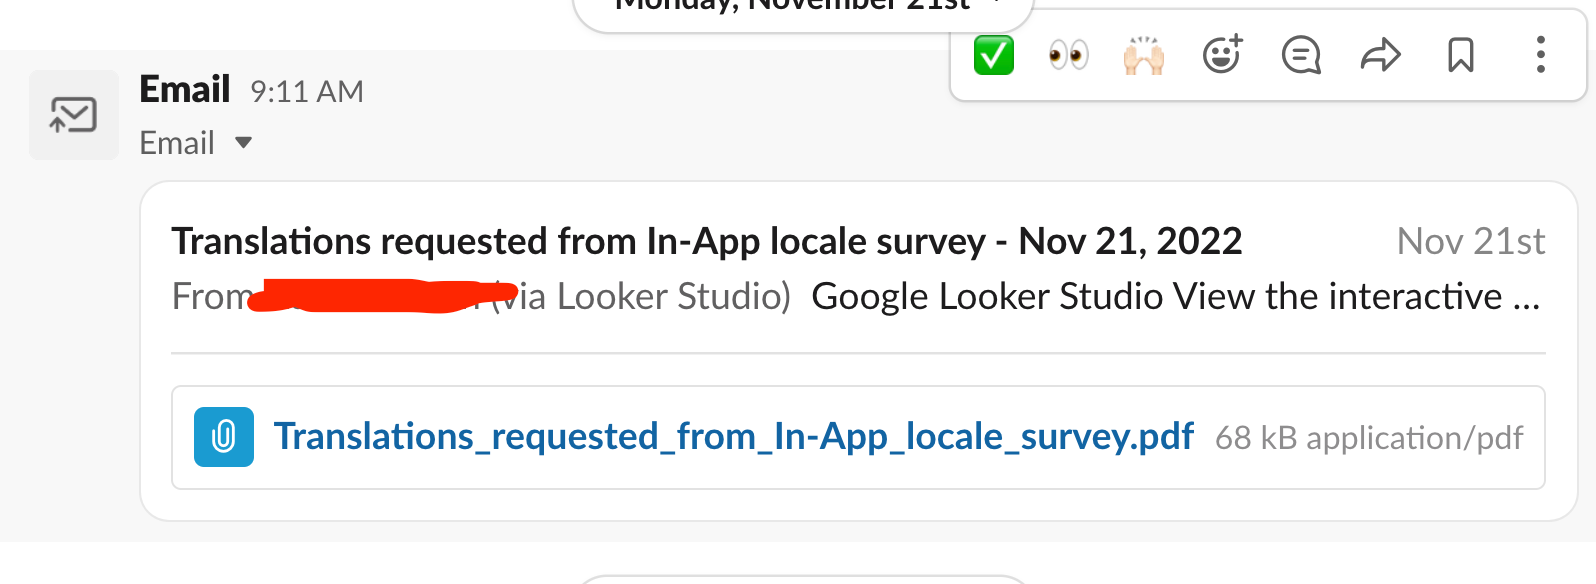Click the blue paperclip attachment icon
This screenshot has width=1596, height=584.
pos(224,437)
